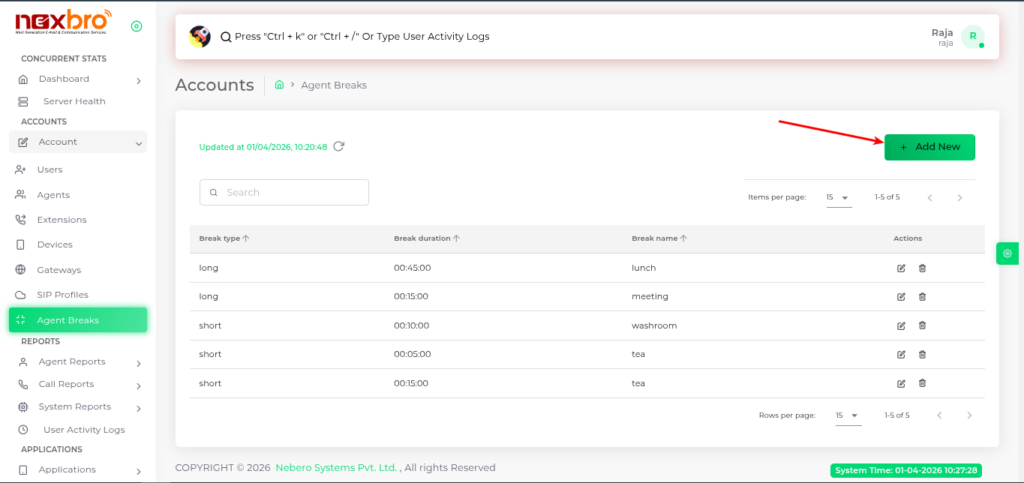Click the Add New button
This screenshot has height=483, width=1024.
tap(929, 147)
